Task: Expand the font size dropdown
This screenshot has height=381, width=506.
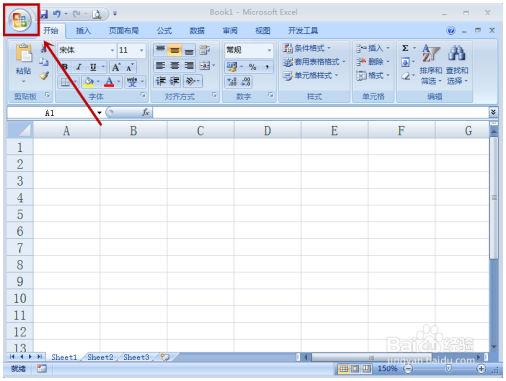Action: pos(142,50)
